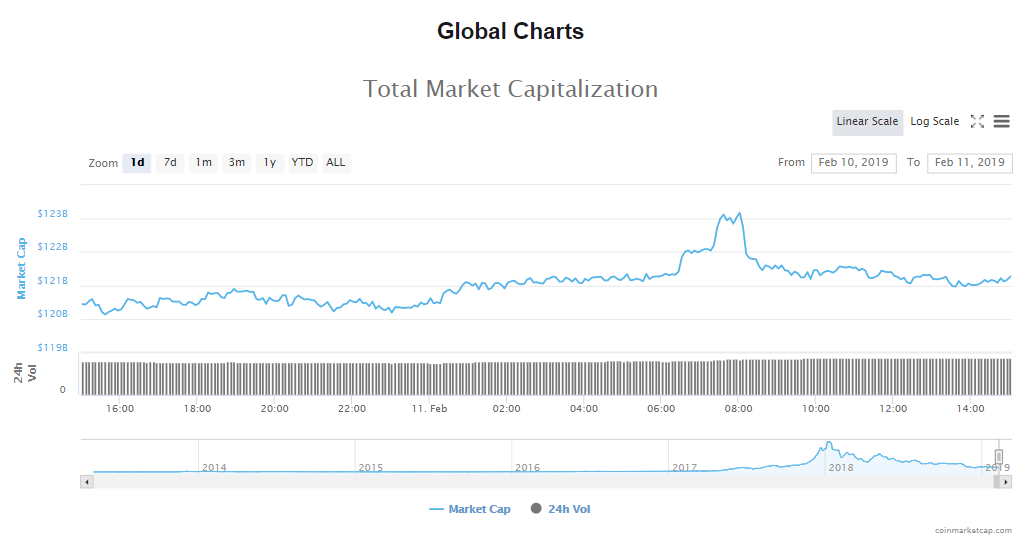
Task: Choose the YTD zoom option
Action: click(302, 163)
